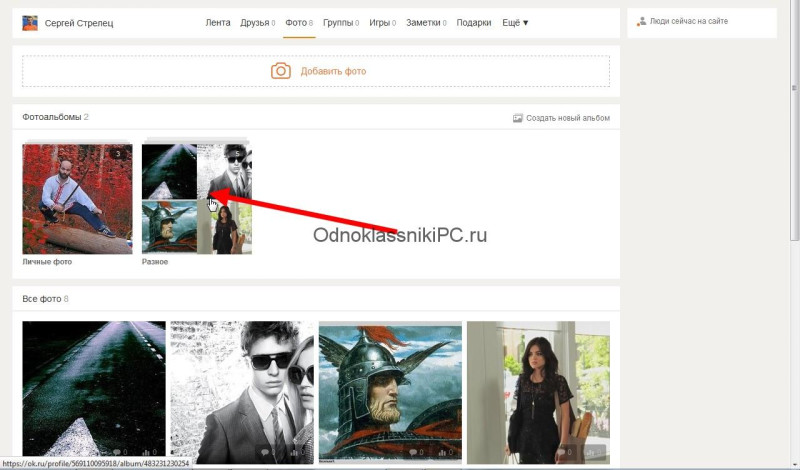Open the Разное album thumbnail

196,199
